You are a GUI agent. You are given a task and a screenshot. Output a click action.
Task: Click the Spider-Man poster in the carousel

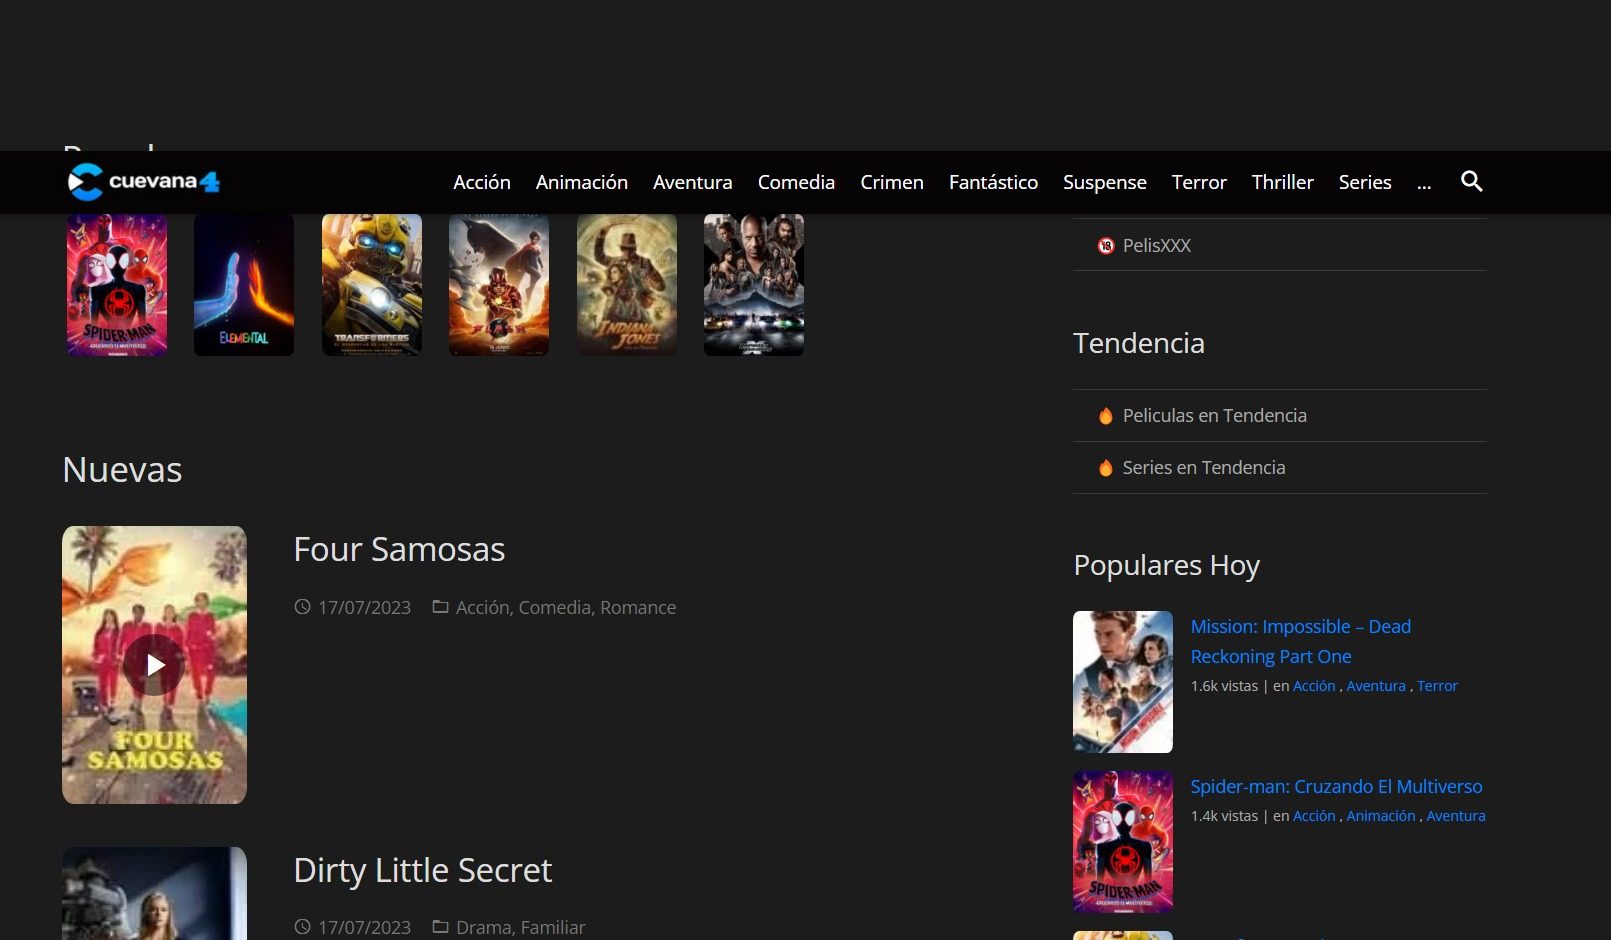(x=117, y=285)
